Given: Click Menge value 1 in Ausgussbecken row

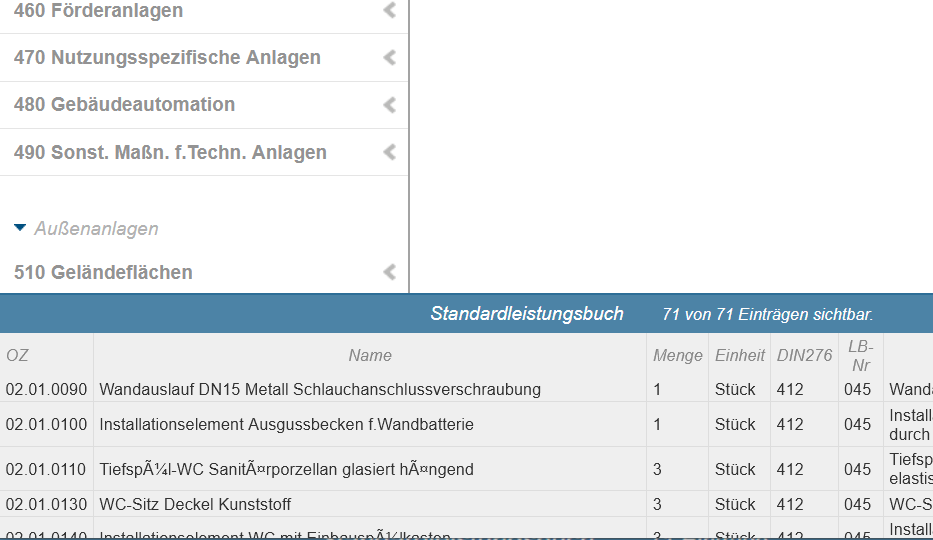Looking at the screenshot, I should tap(657, 425).
